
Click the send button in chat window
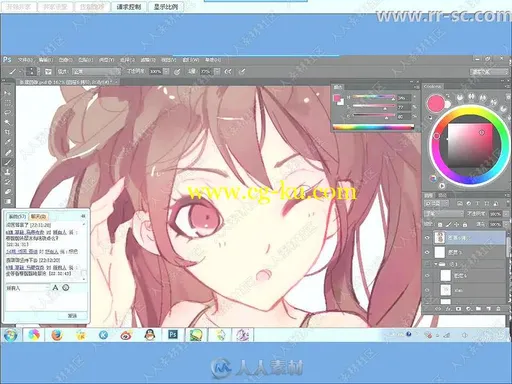[x=72, y=315]
